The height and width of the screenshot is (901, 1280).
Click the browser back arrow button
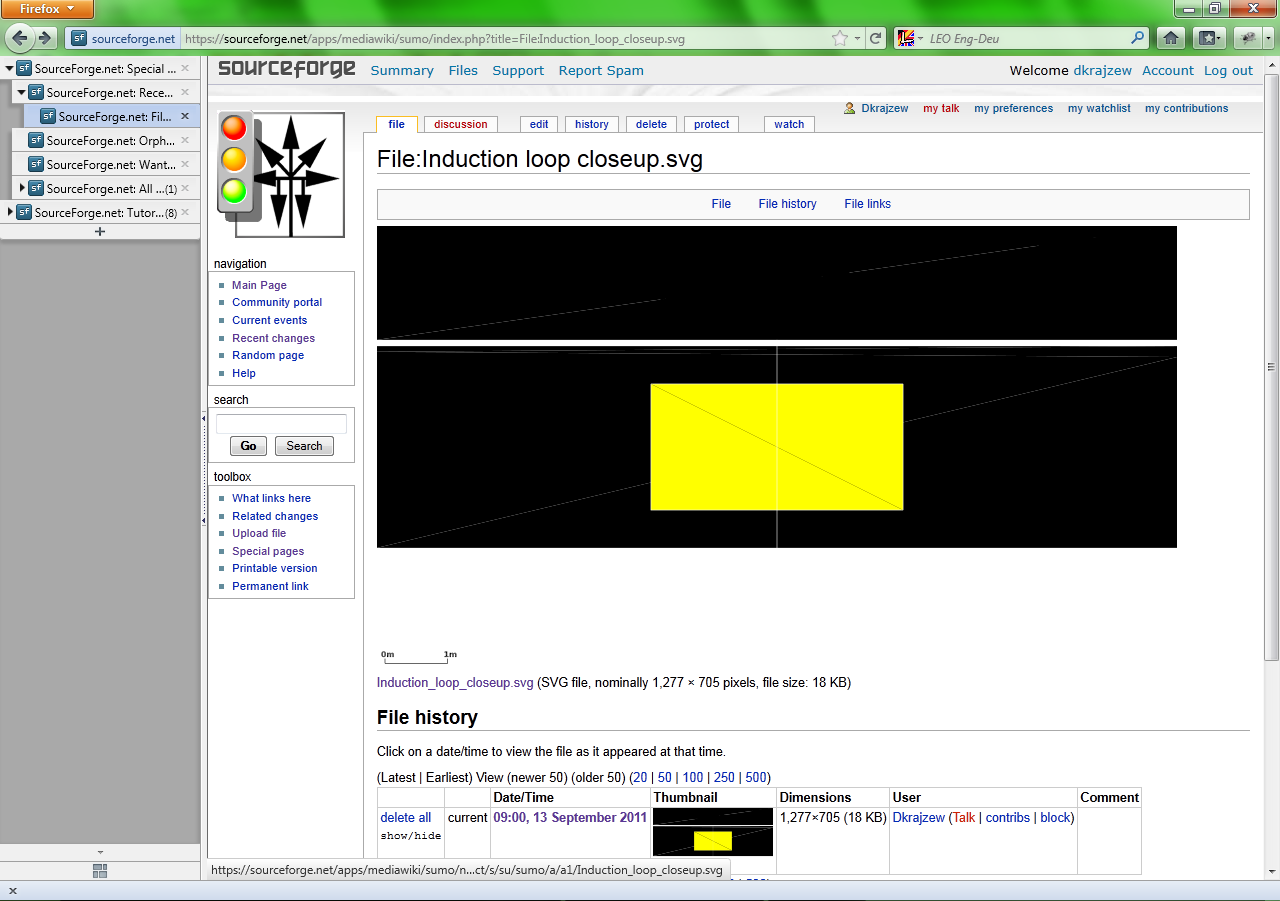pyautogui.click(x=20, y=39)
